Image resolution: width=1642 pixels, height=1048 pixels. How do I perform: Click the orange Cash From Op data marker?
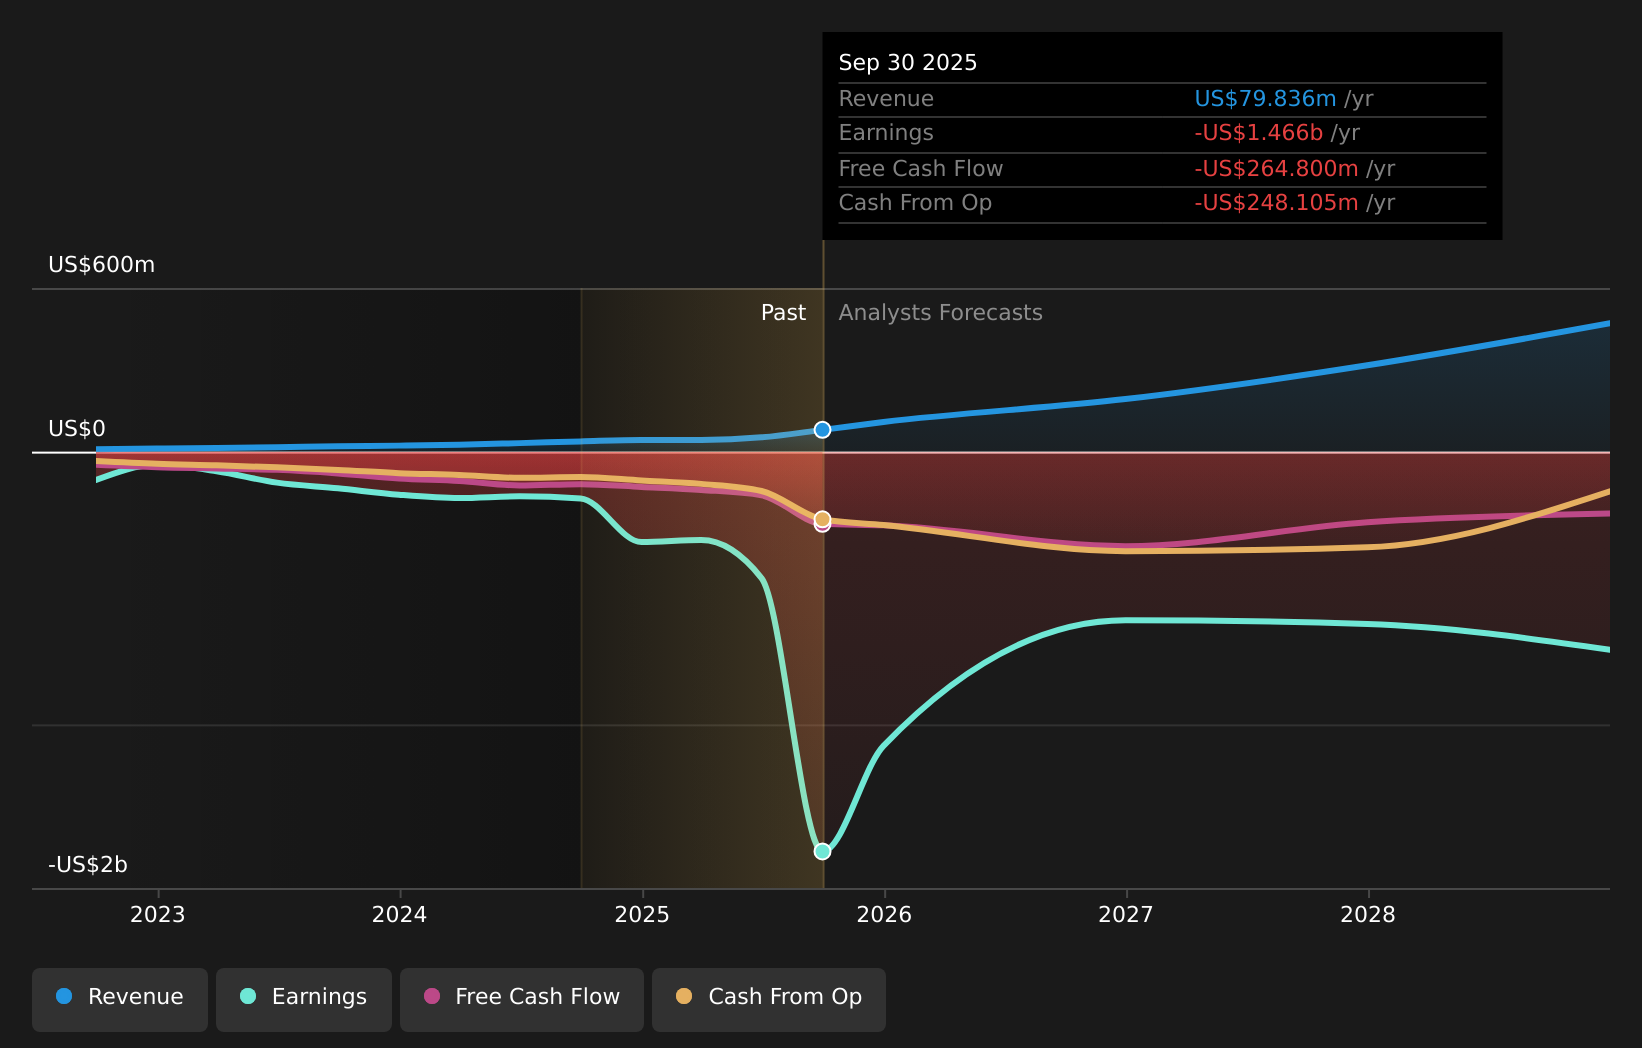822,518
